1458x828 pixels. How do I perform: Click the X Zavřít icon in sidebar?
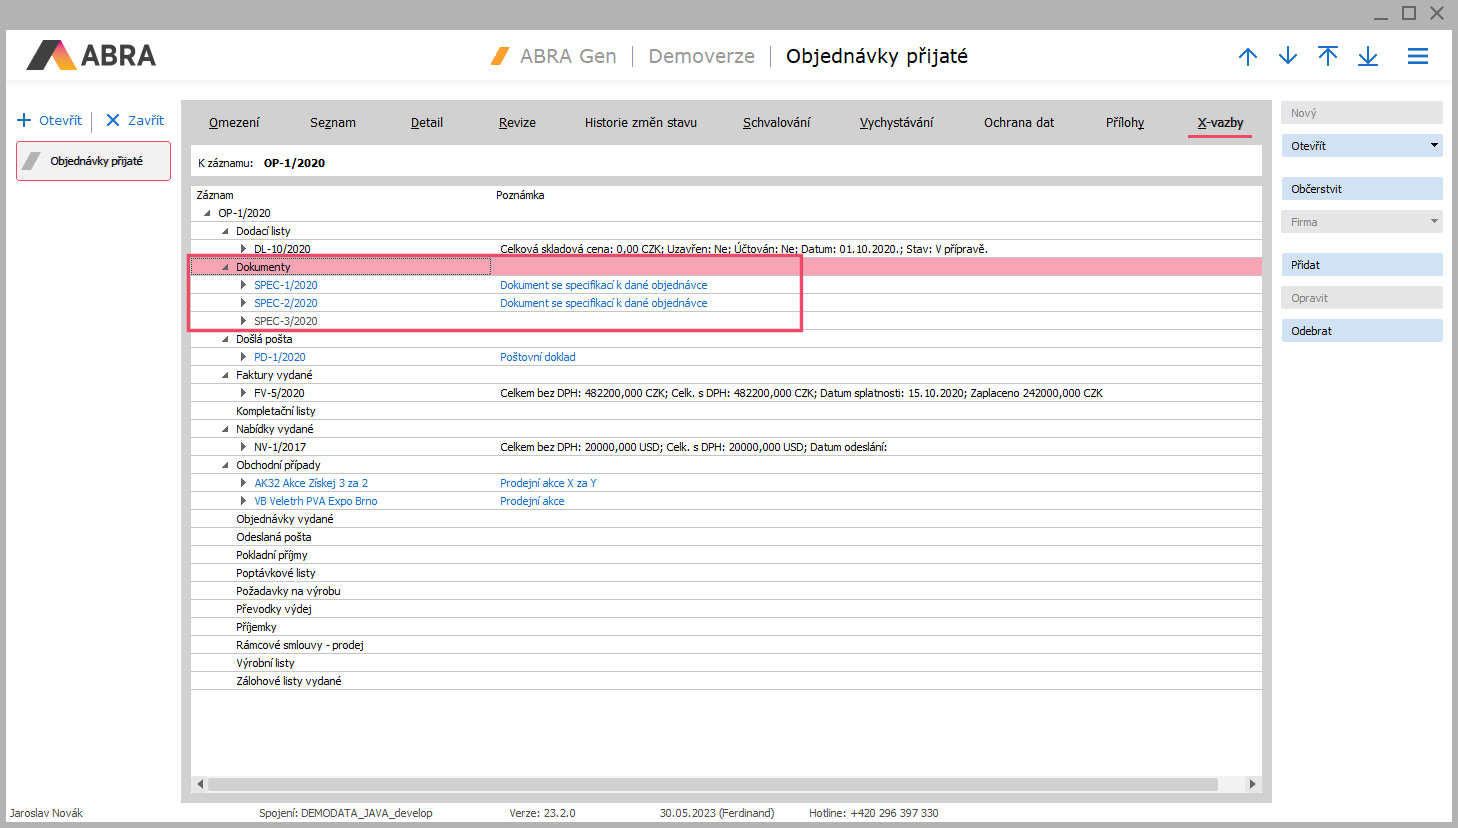(x=113, y=120)
